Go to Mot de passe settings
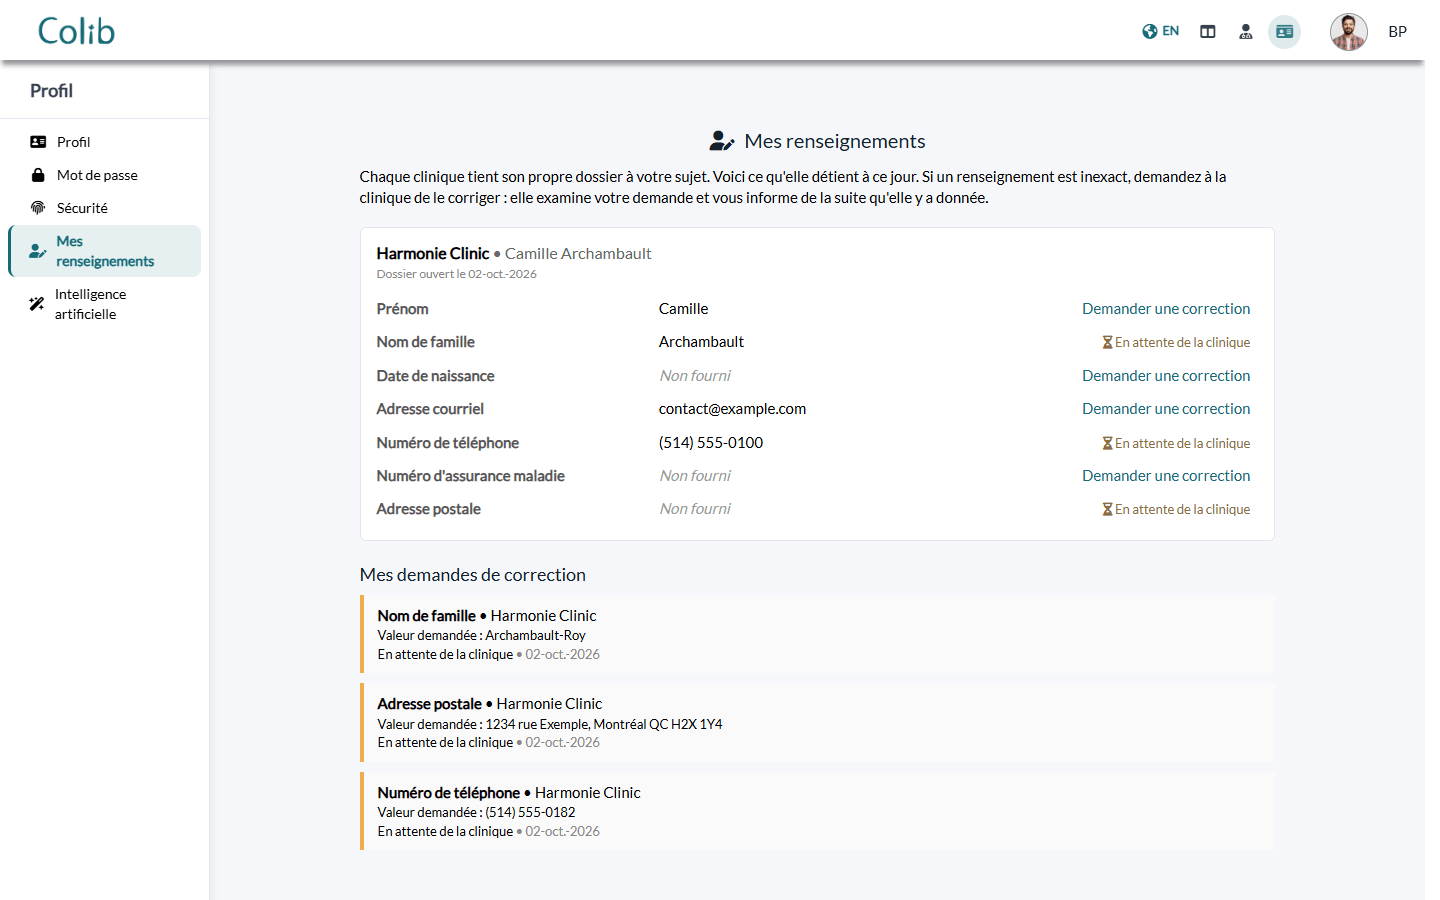The height and width of the screenshot is (900, 1440). point(105,175)
